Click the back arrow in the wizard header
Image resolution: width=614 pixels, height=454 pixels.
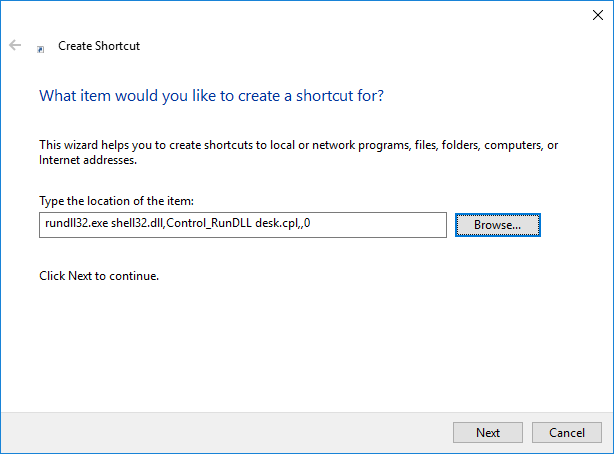tap(15, 45)
